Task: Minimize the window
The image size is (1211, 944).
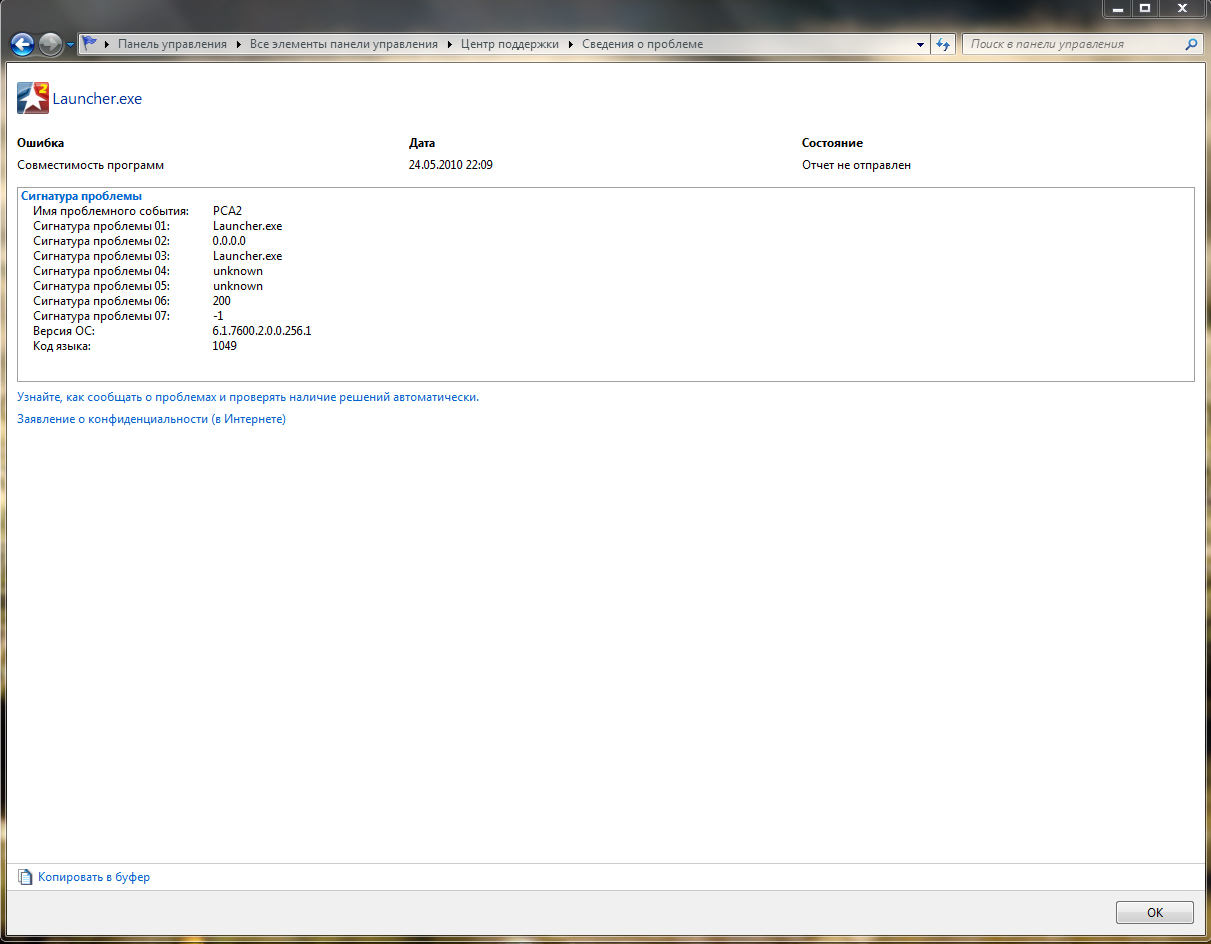Action: pos(1118,8)
